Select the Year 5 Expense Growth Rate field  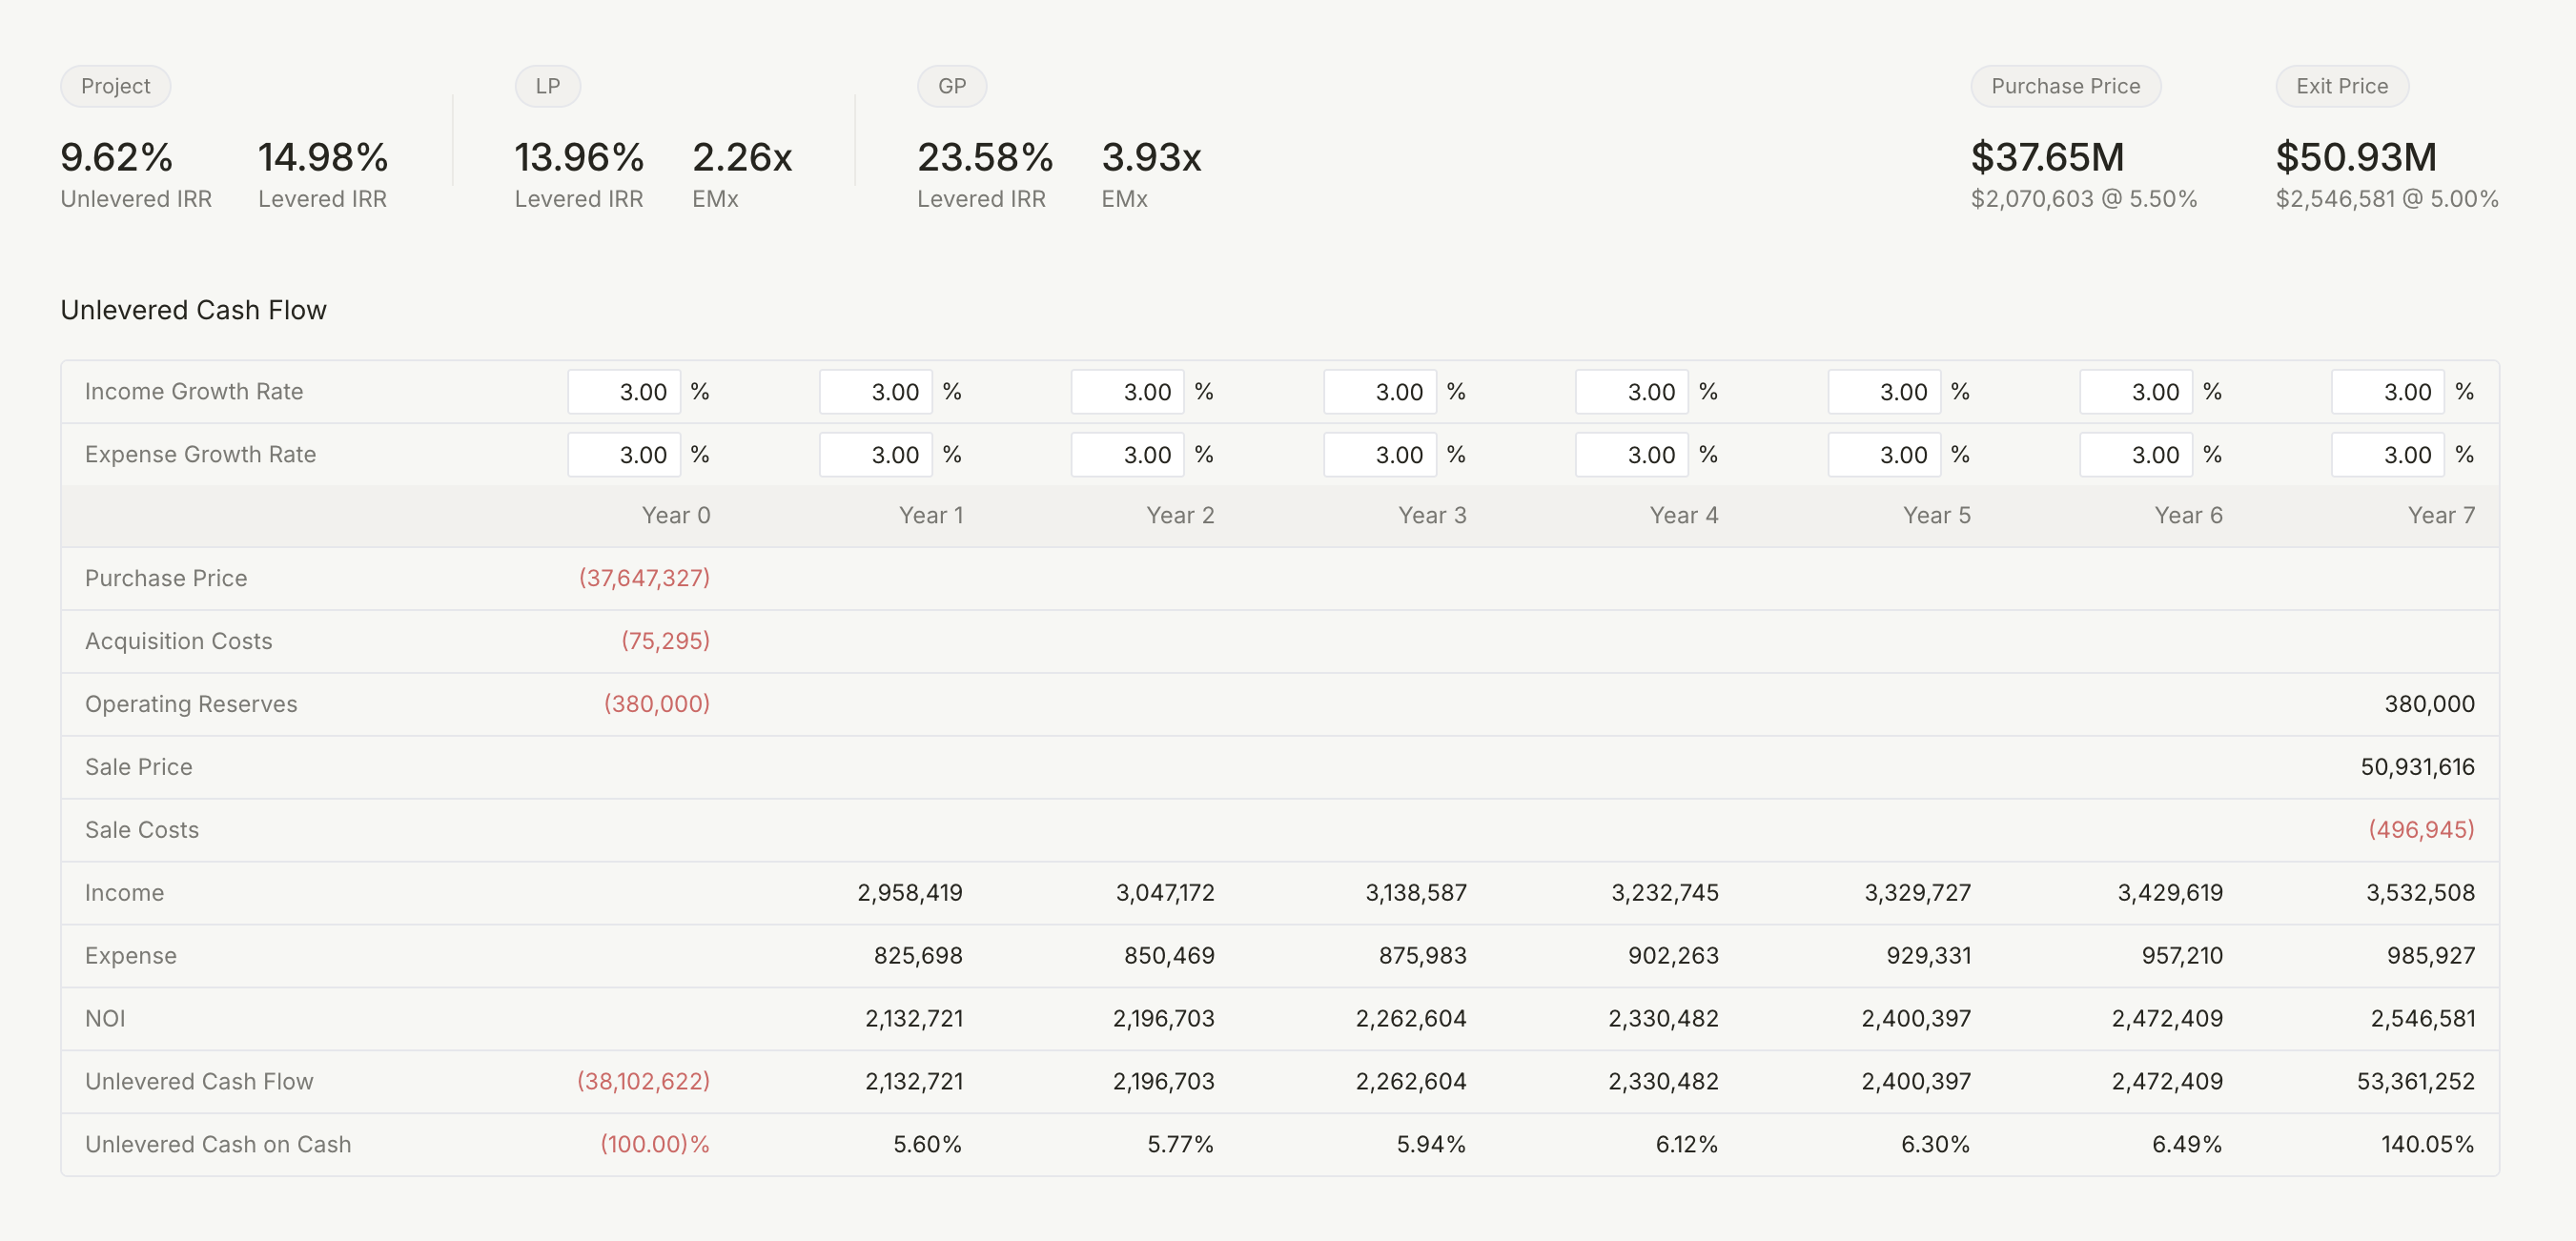pyautogui.click(x=1884, y=454)
